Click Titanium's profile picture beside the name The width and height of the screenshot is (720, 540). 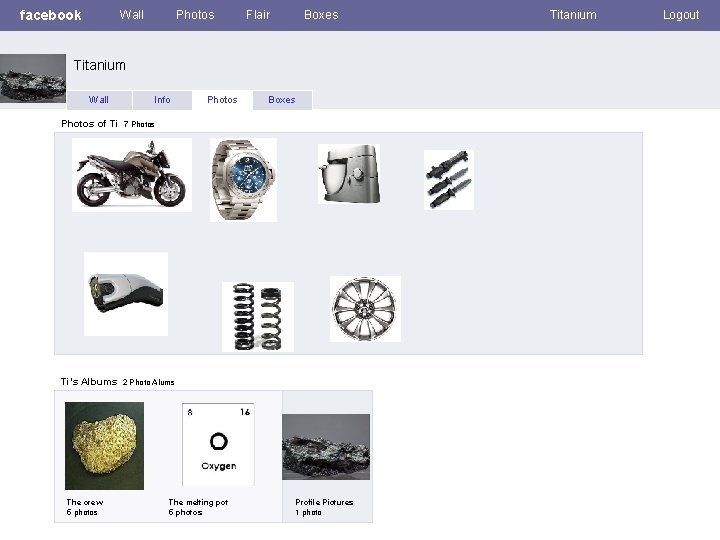coord(33,79)
